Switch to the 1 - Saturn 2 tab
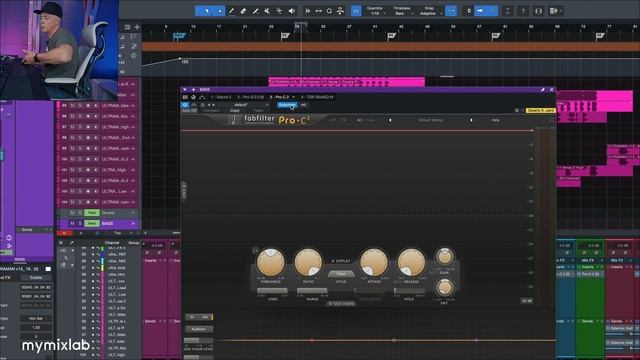 221,97
